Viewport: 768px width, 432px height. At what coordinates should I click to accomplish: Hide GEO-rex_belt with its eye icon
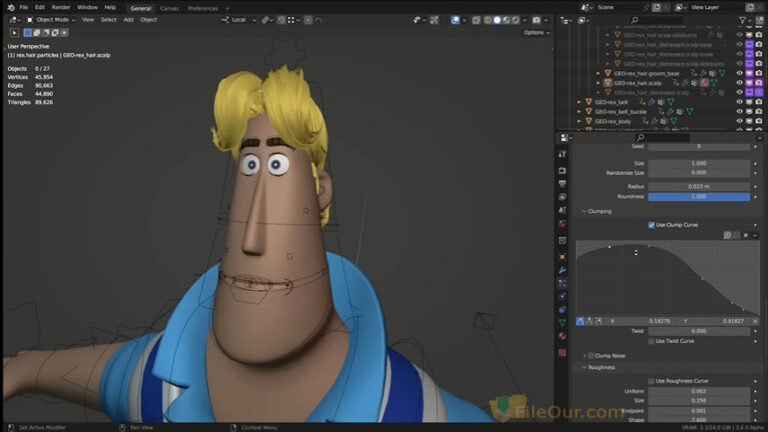(740, 102)
